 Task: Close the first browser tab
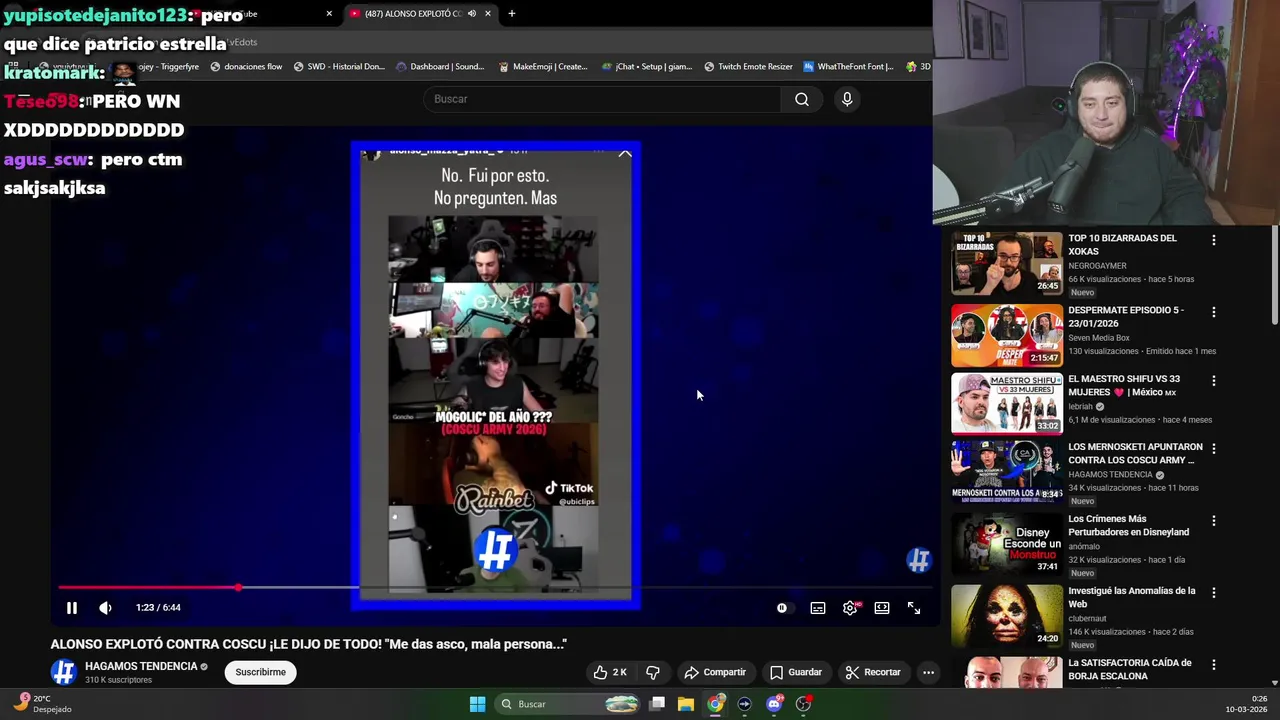pos(329,14)
